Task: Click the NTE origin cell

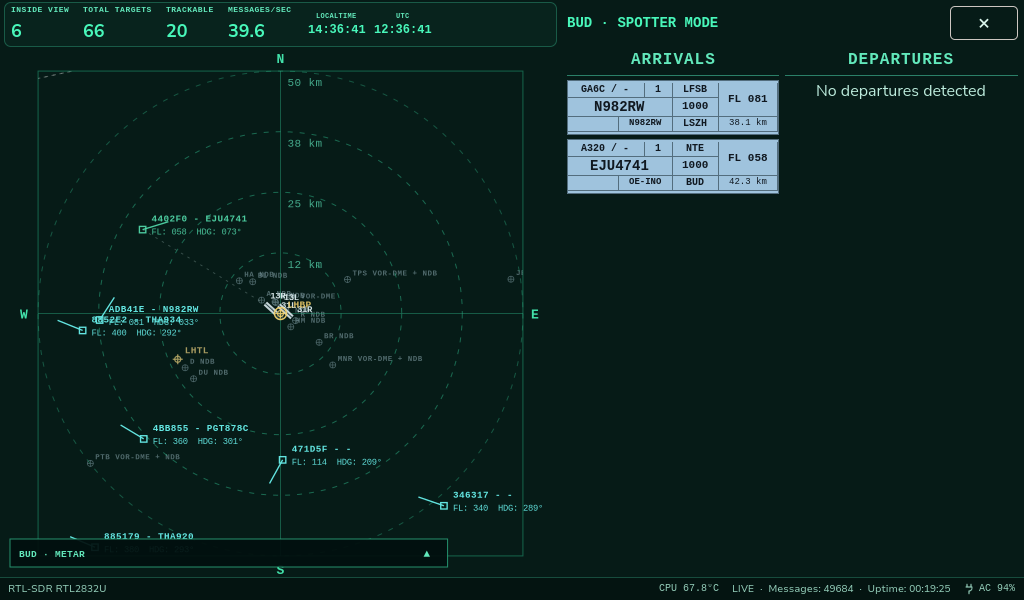Action: pyautogui.click(x=695, y=148)
